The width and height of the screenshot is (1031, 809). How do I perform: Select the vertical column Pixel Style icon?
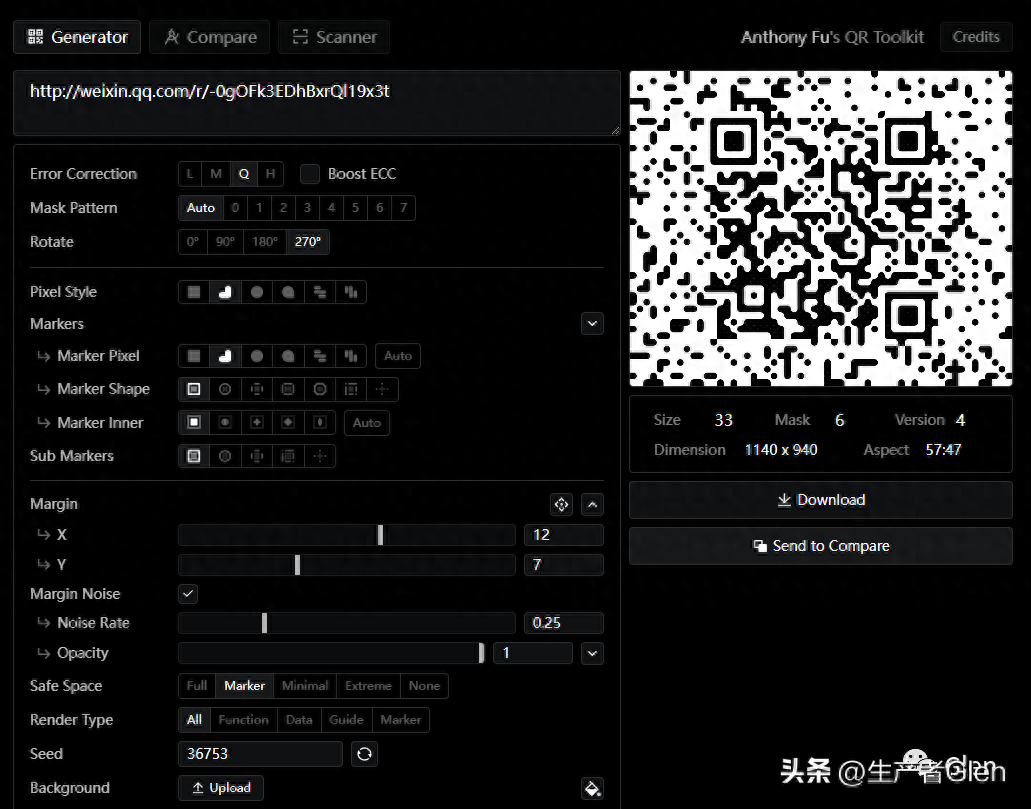pyautogui.click(x=351, y=292)
